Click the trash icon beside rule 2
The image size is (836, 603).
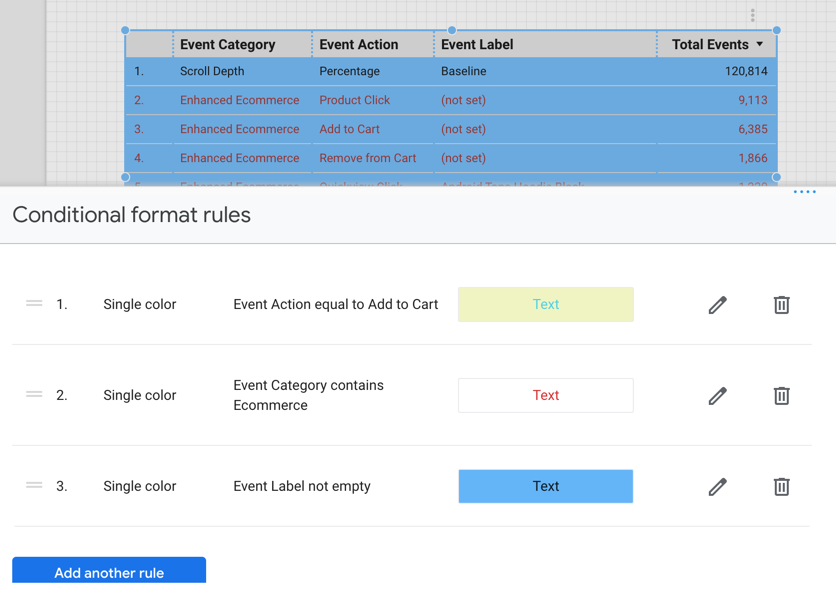(x=781, y=395)
